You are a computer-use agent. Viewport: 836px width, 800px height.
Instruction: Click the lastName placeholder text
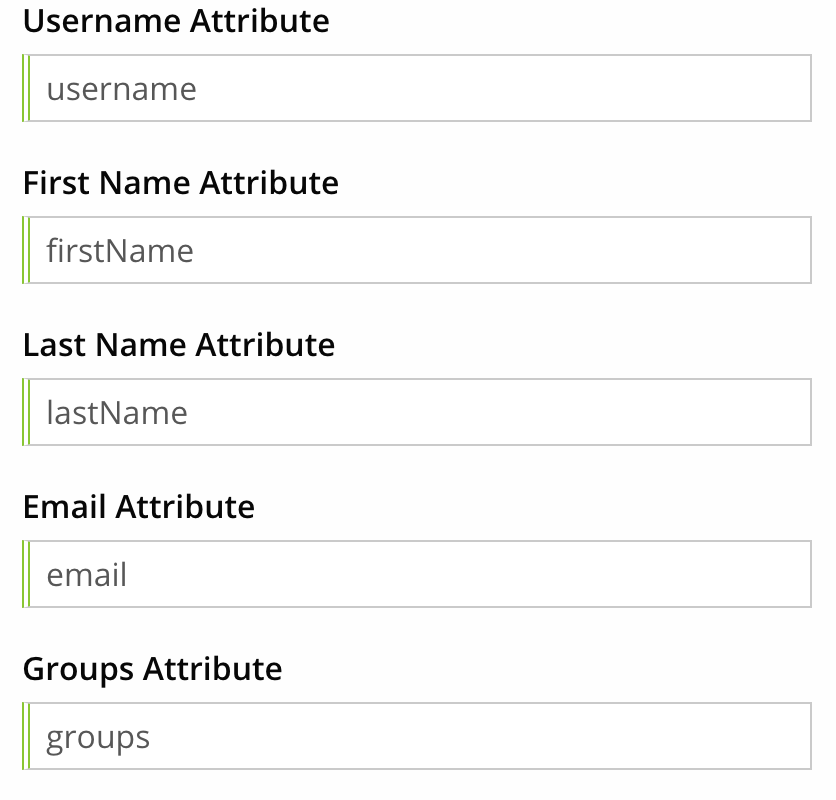point(116,412)
